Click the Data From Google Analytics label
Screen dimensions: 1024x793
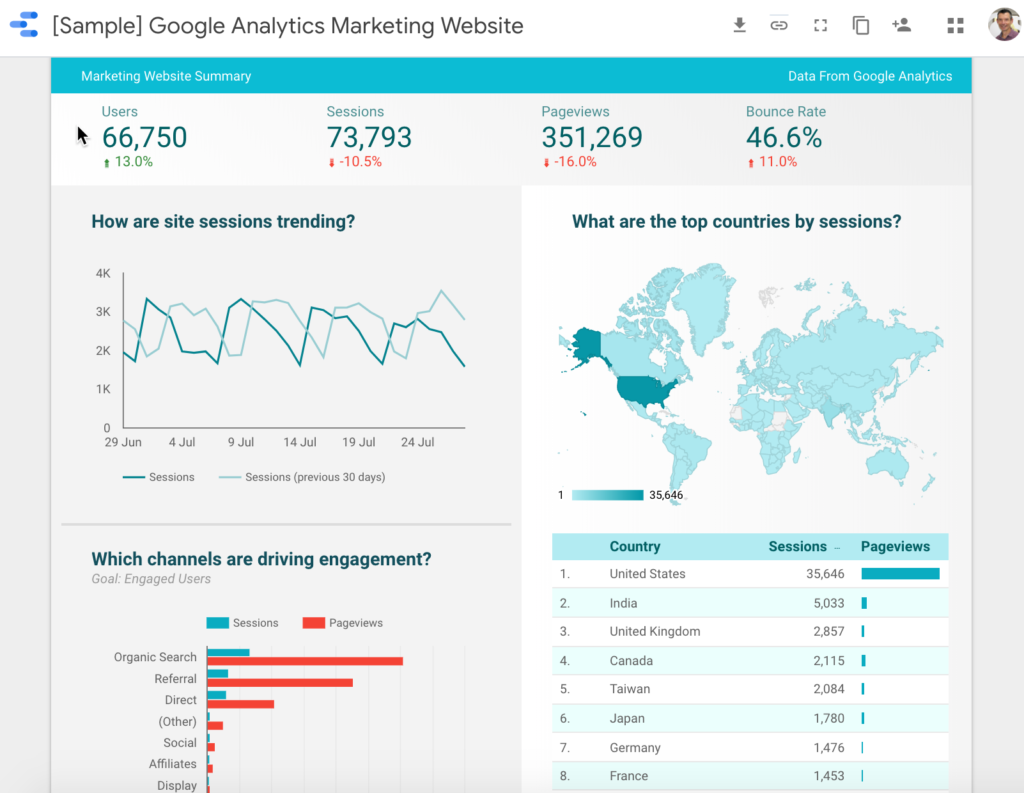(870, 76)
